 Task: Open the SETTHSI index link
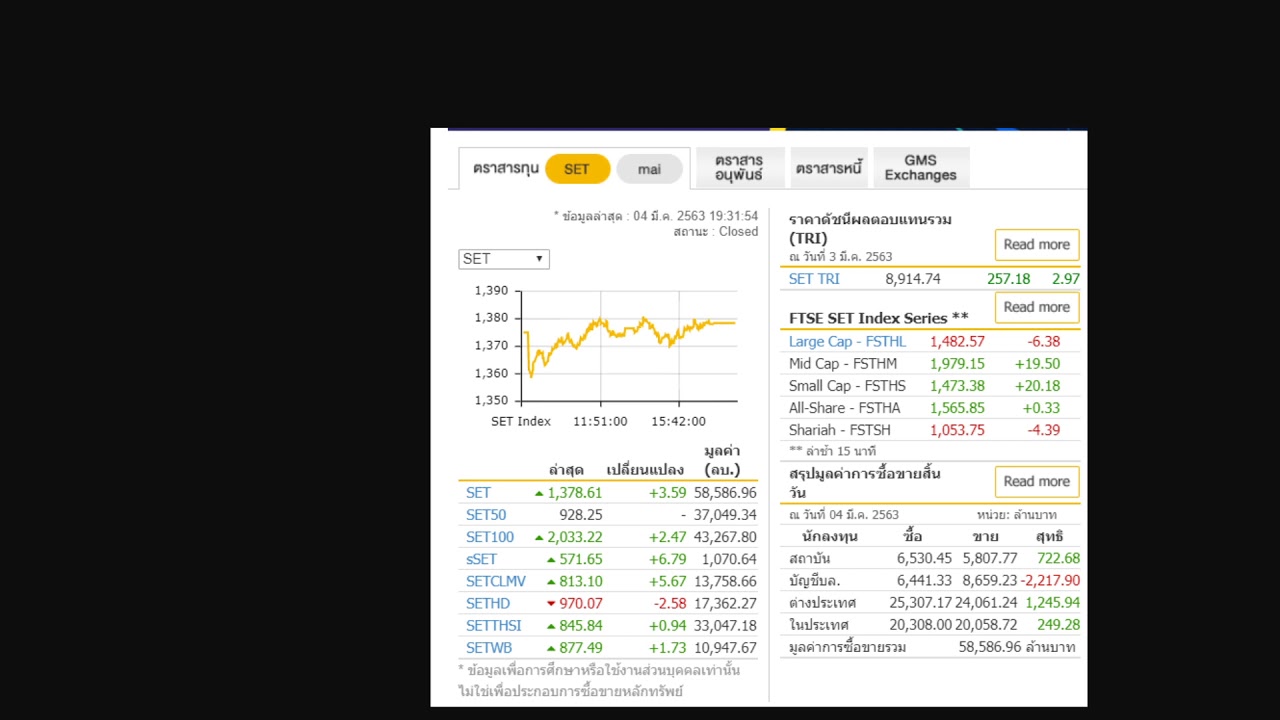494,625
